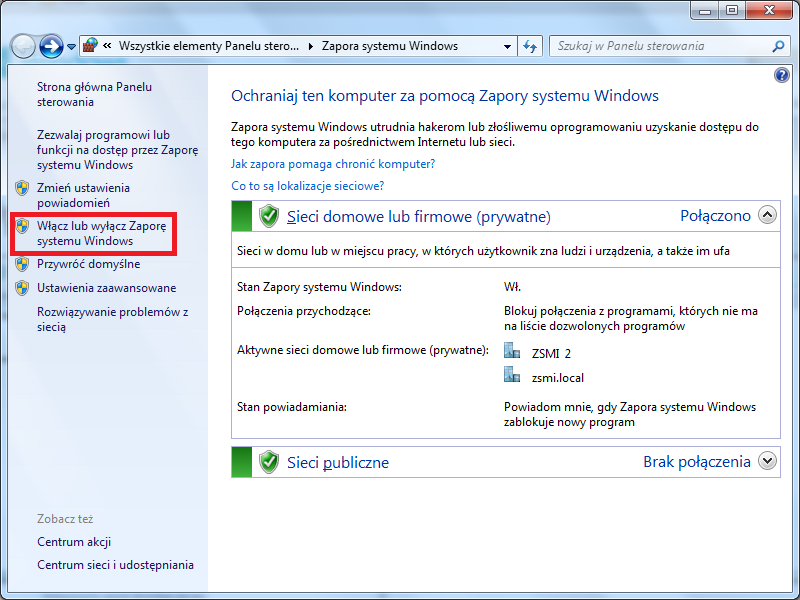
Task: Open the address bar history dropdown arrow
Action: 507,46
